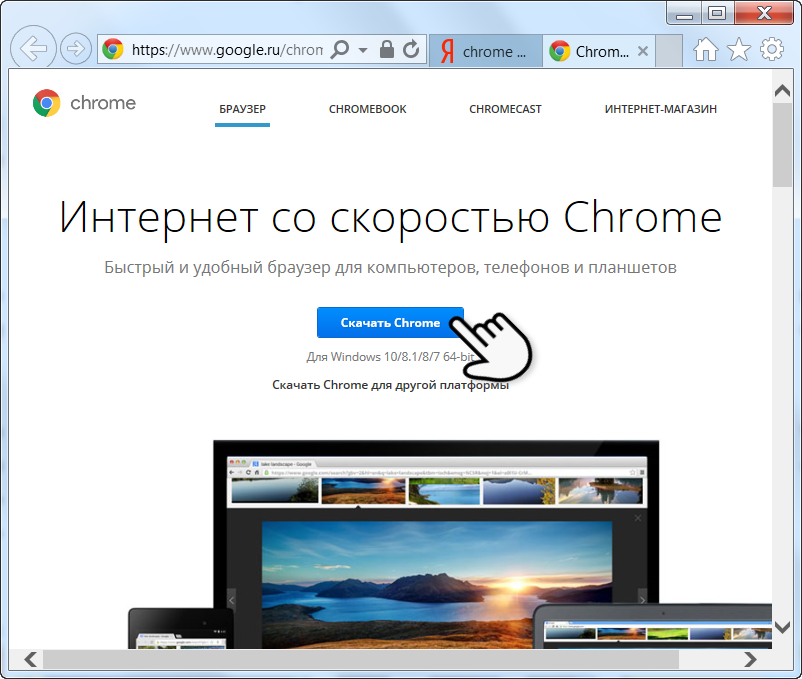Open the address bar dropdown arrow
Viewport: 802px width, 679px height.
tap(363, 50)
